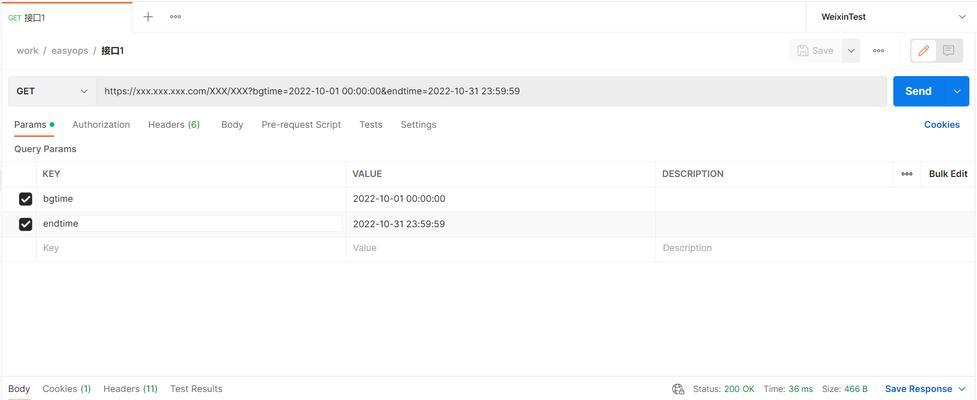Open the request Body tab
977x400 pixels.
[x=232, y=125]
